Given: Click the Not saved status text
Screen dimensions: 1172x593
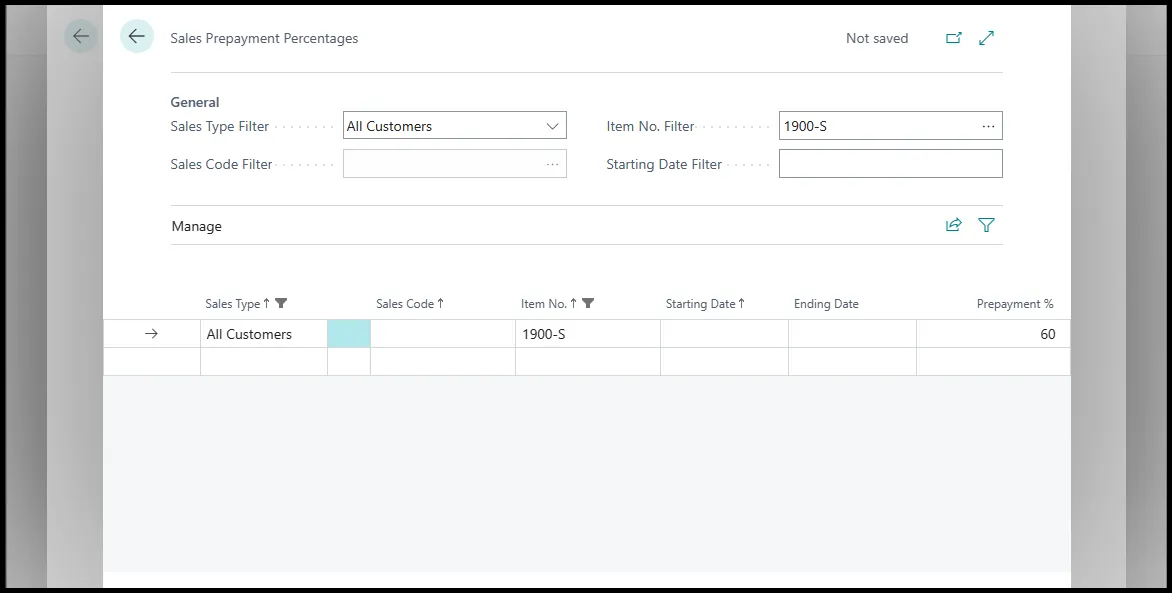Looking at the screenshot, I should point(877,38).
